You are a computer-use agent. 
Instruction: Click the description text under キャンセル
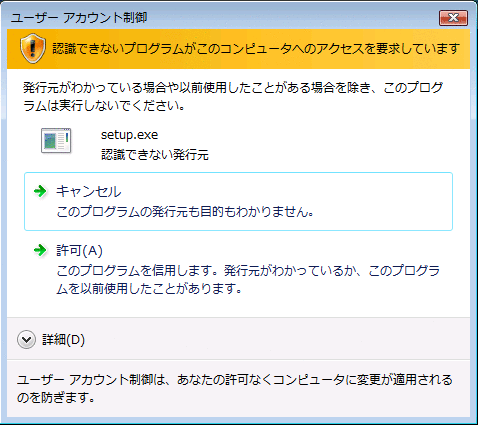click(x=185, y=212)
